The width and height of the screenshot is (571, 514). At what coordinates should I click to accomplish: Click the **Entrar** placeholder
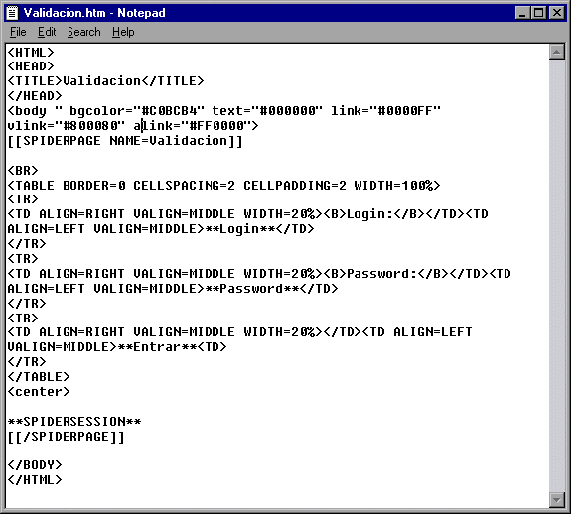coord(158,346)
